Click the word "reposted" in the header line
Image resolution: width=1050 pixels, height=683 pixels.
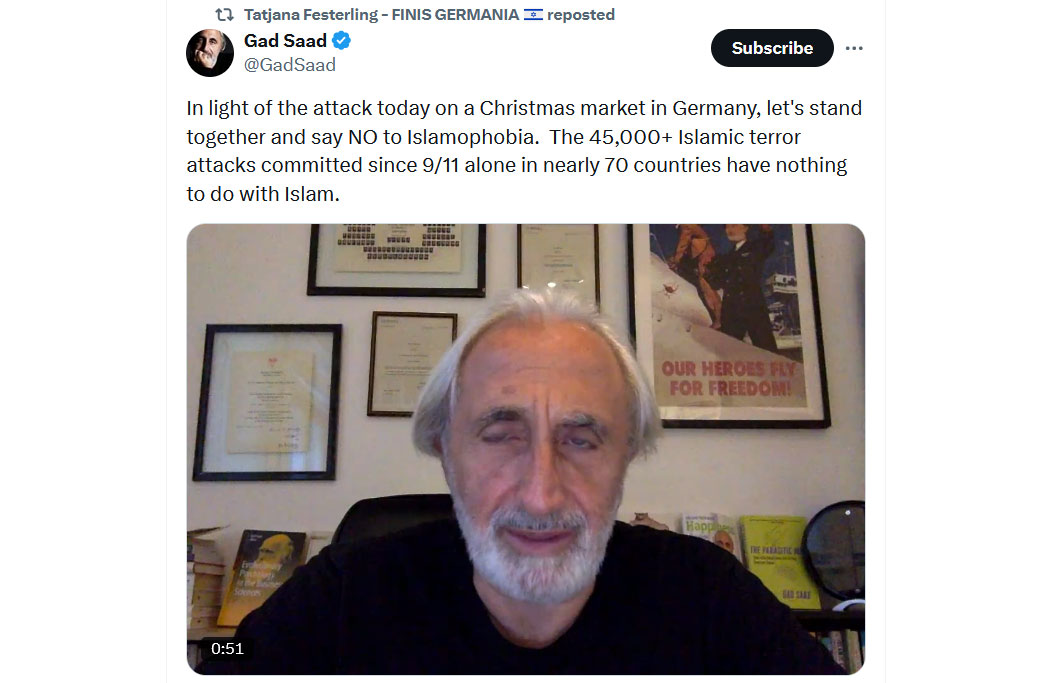click(581, 15)
